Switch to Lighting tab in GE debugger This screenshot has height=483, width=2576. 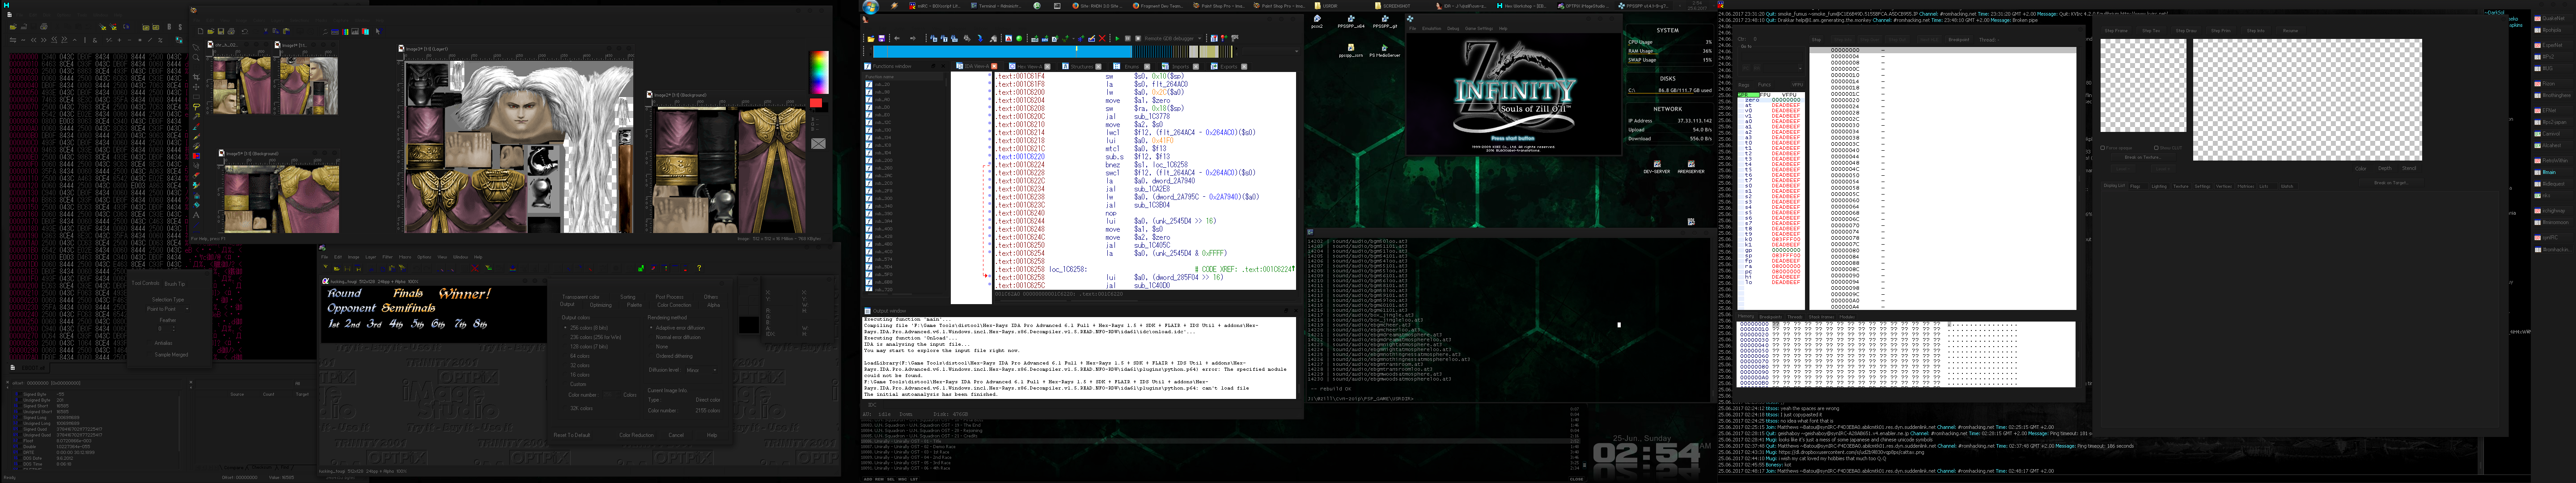point(2159,186)
